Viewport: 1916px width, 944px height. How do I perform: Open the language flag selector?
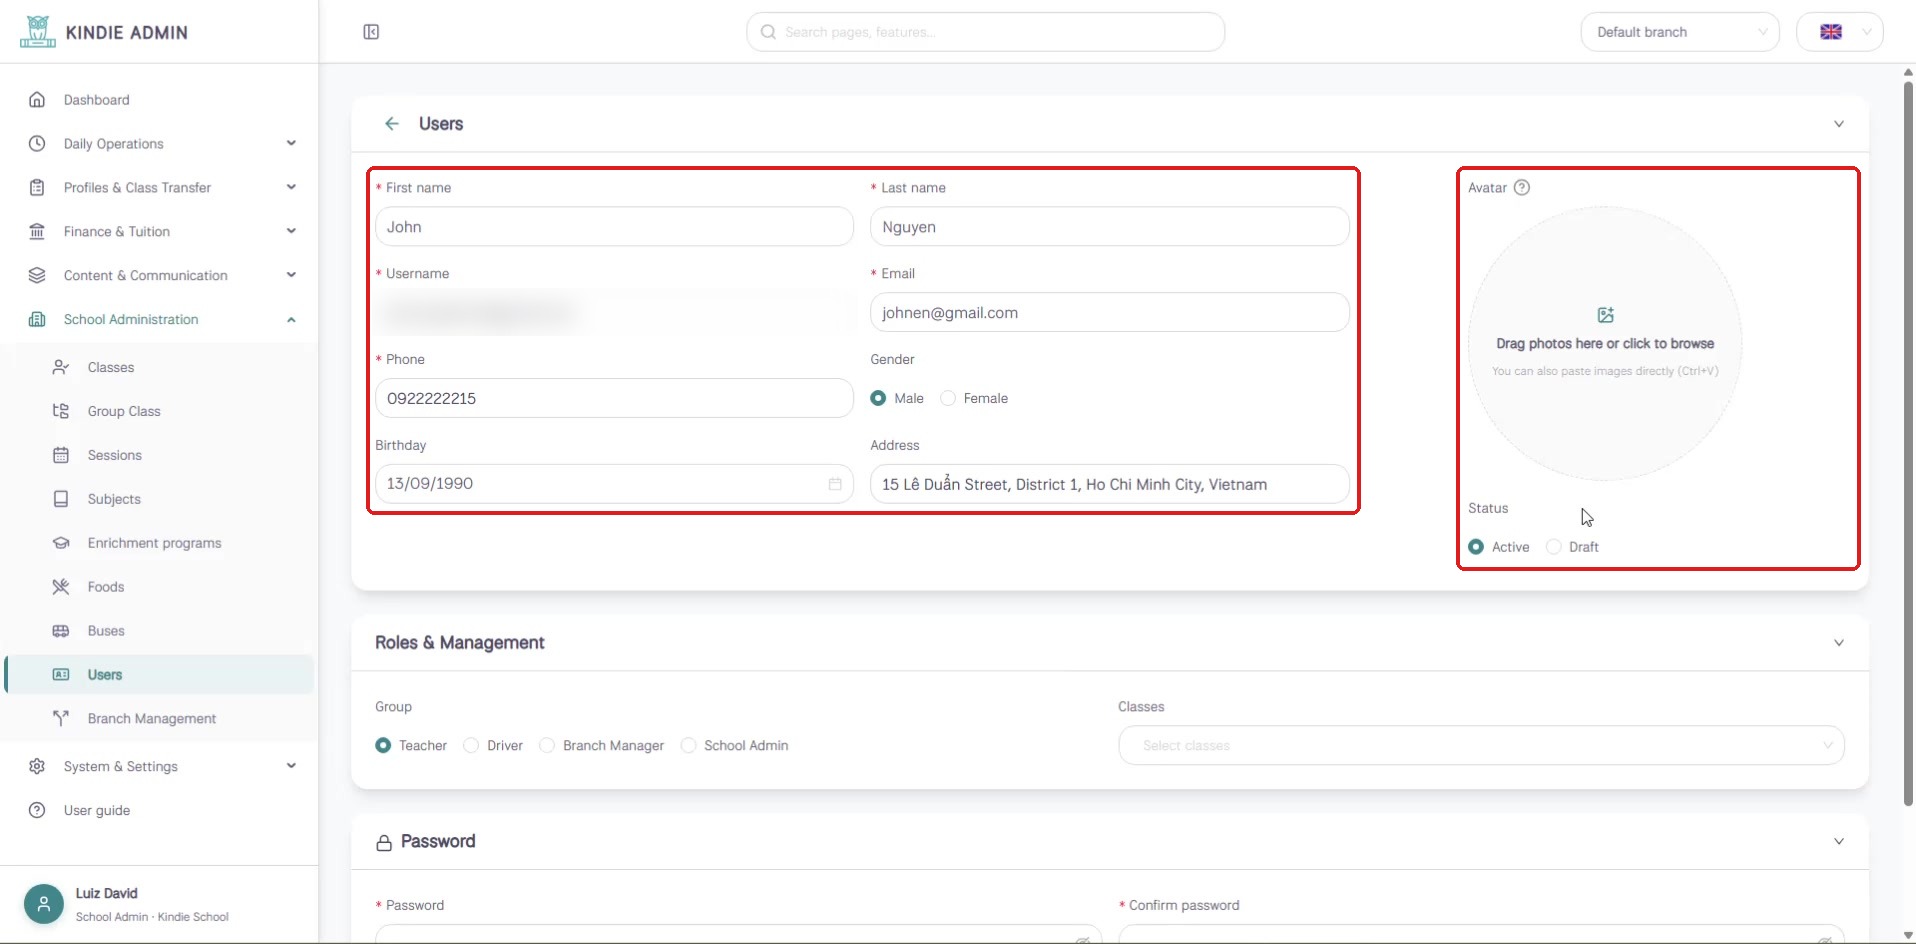tap(1840, 32)
